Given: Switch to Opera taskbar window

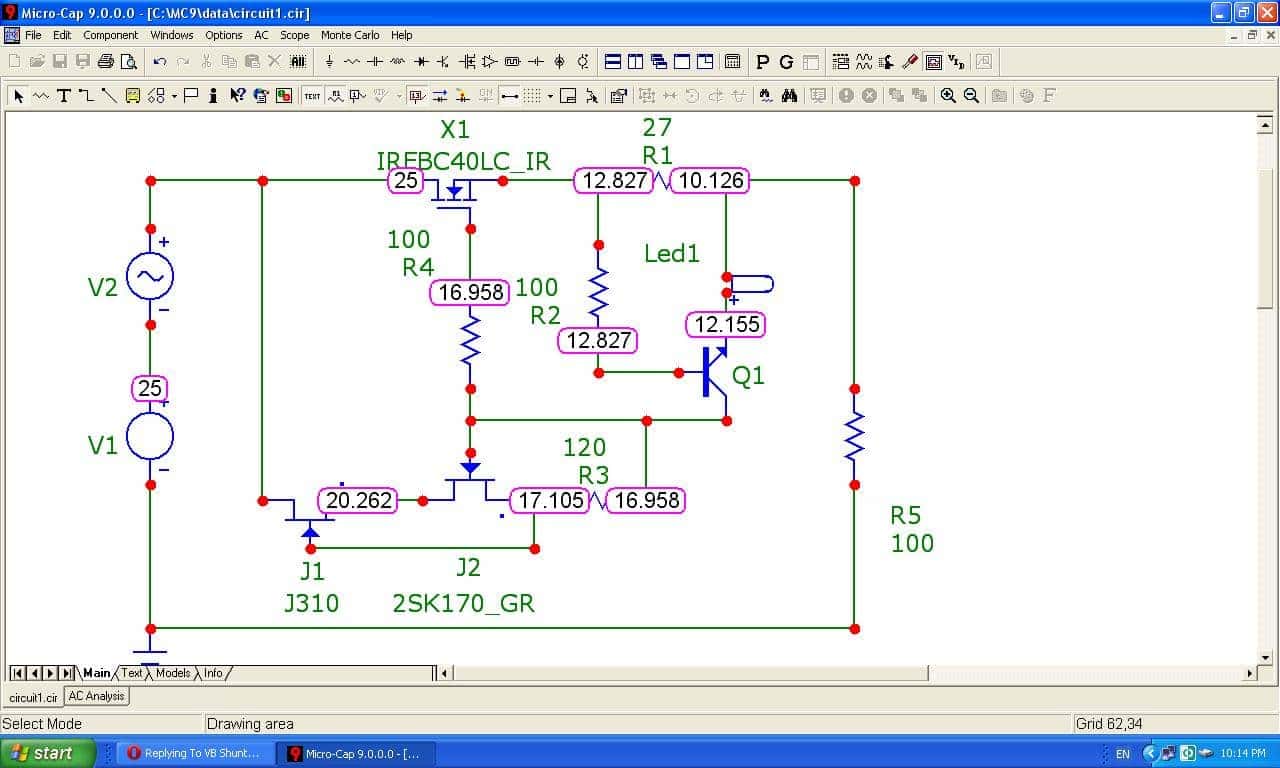Looking at the screenshot, I should [x=196, y=753].
